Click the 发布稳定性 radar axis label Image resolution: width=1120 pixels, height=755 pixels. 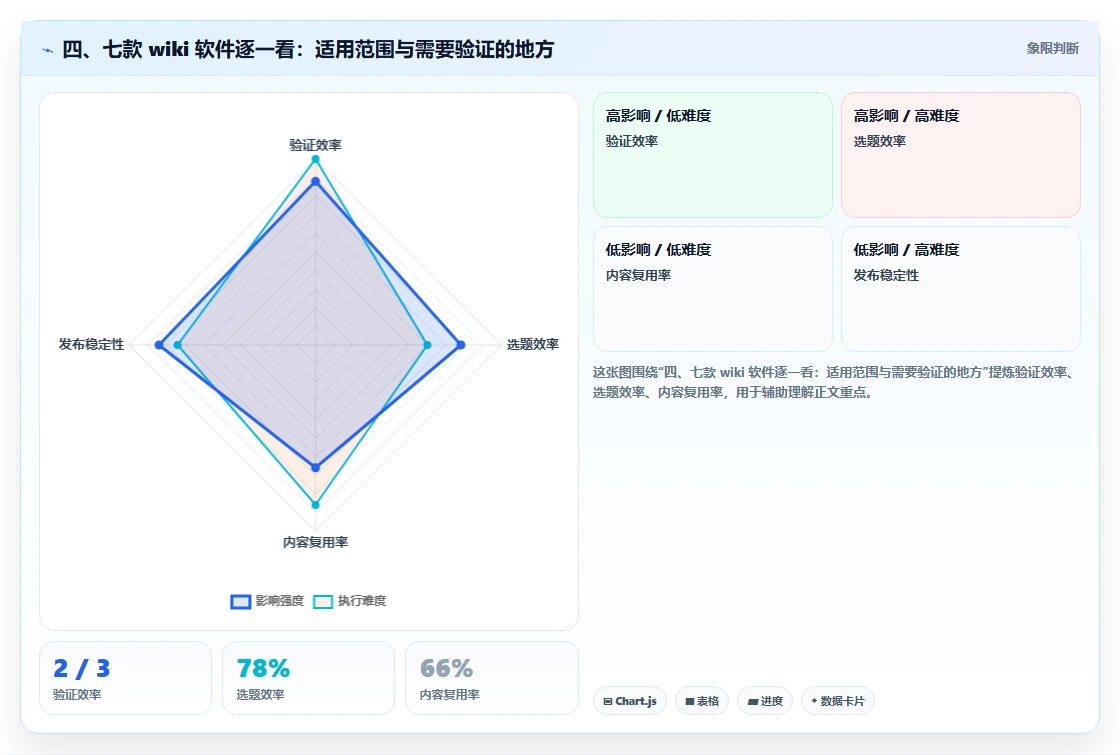point(91,344)
